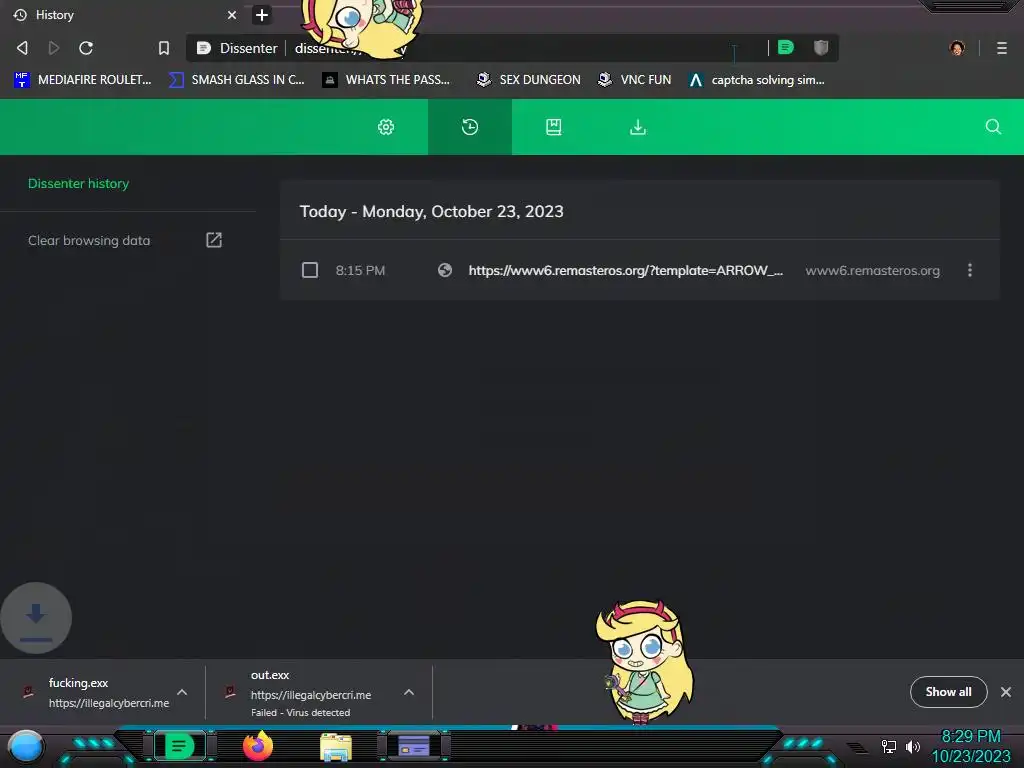The image size is (1024, 768).
Task: Open the www6.remasteros.org history link
Action: [x=626, y=270]
